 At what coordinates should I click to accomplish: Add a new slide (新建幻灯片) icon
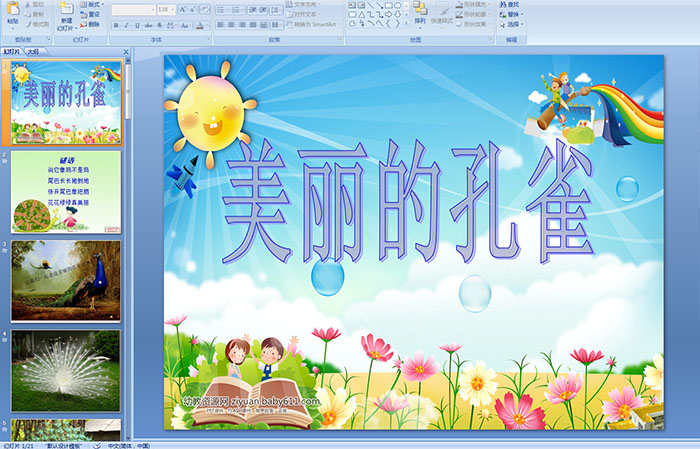pyautogui.click(x=67, y=8)
